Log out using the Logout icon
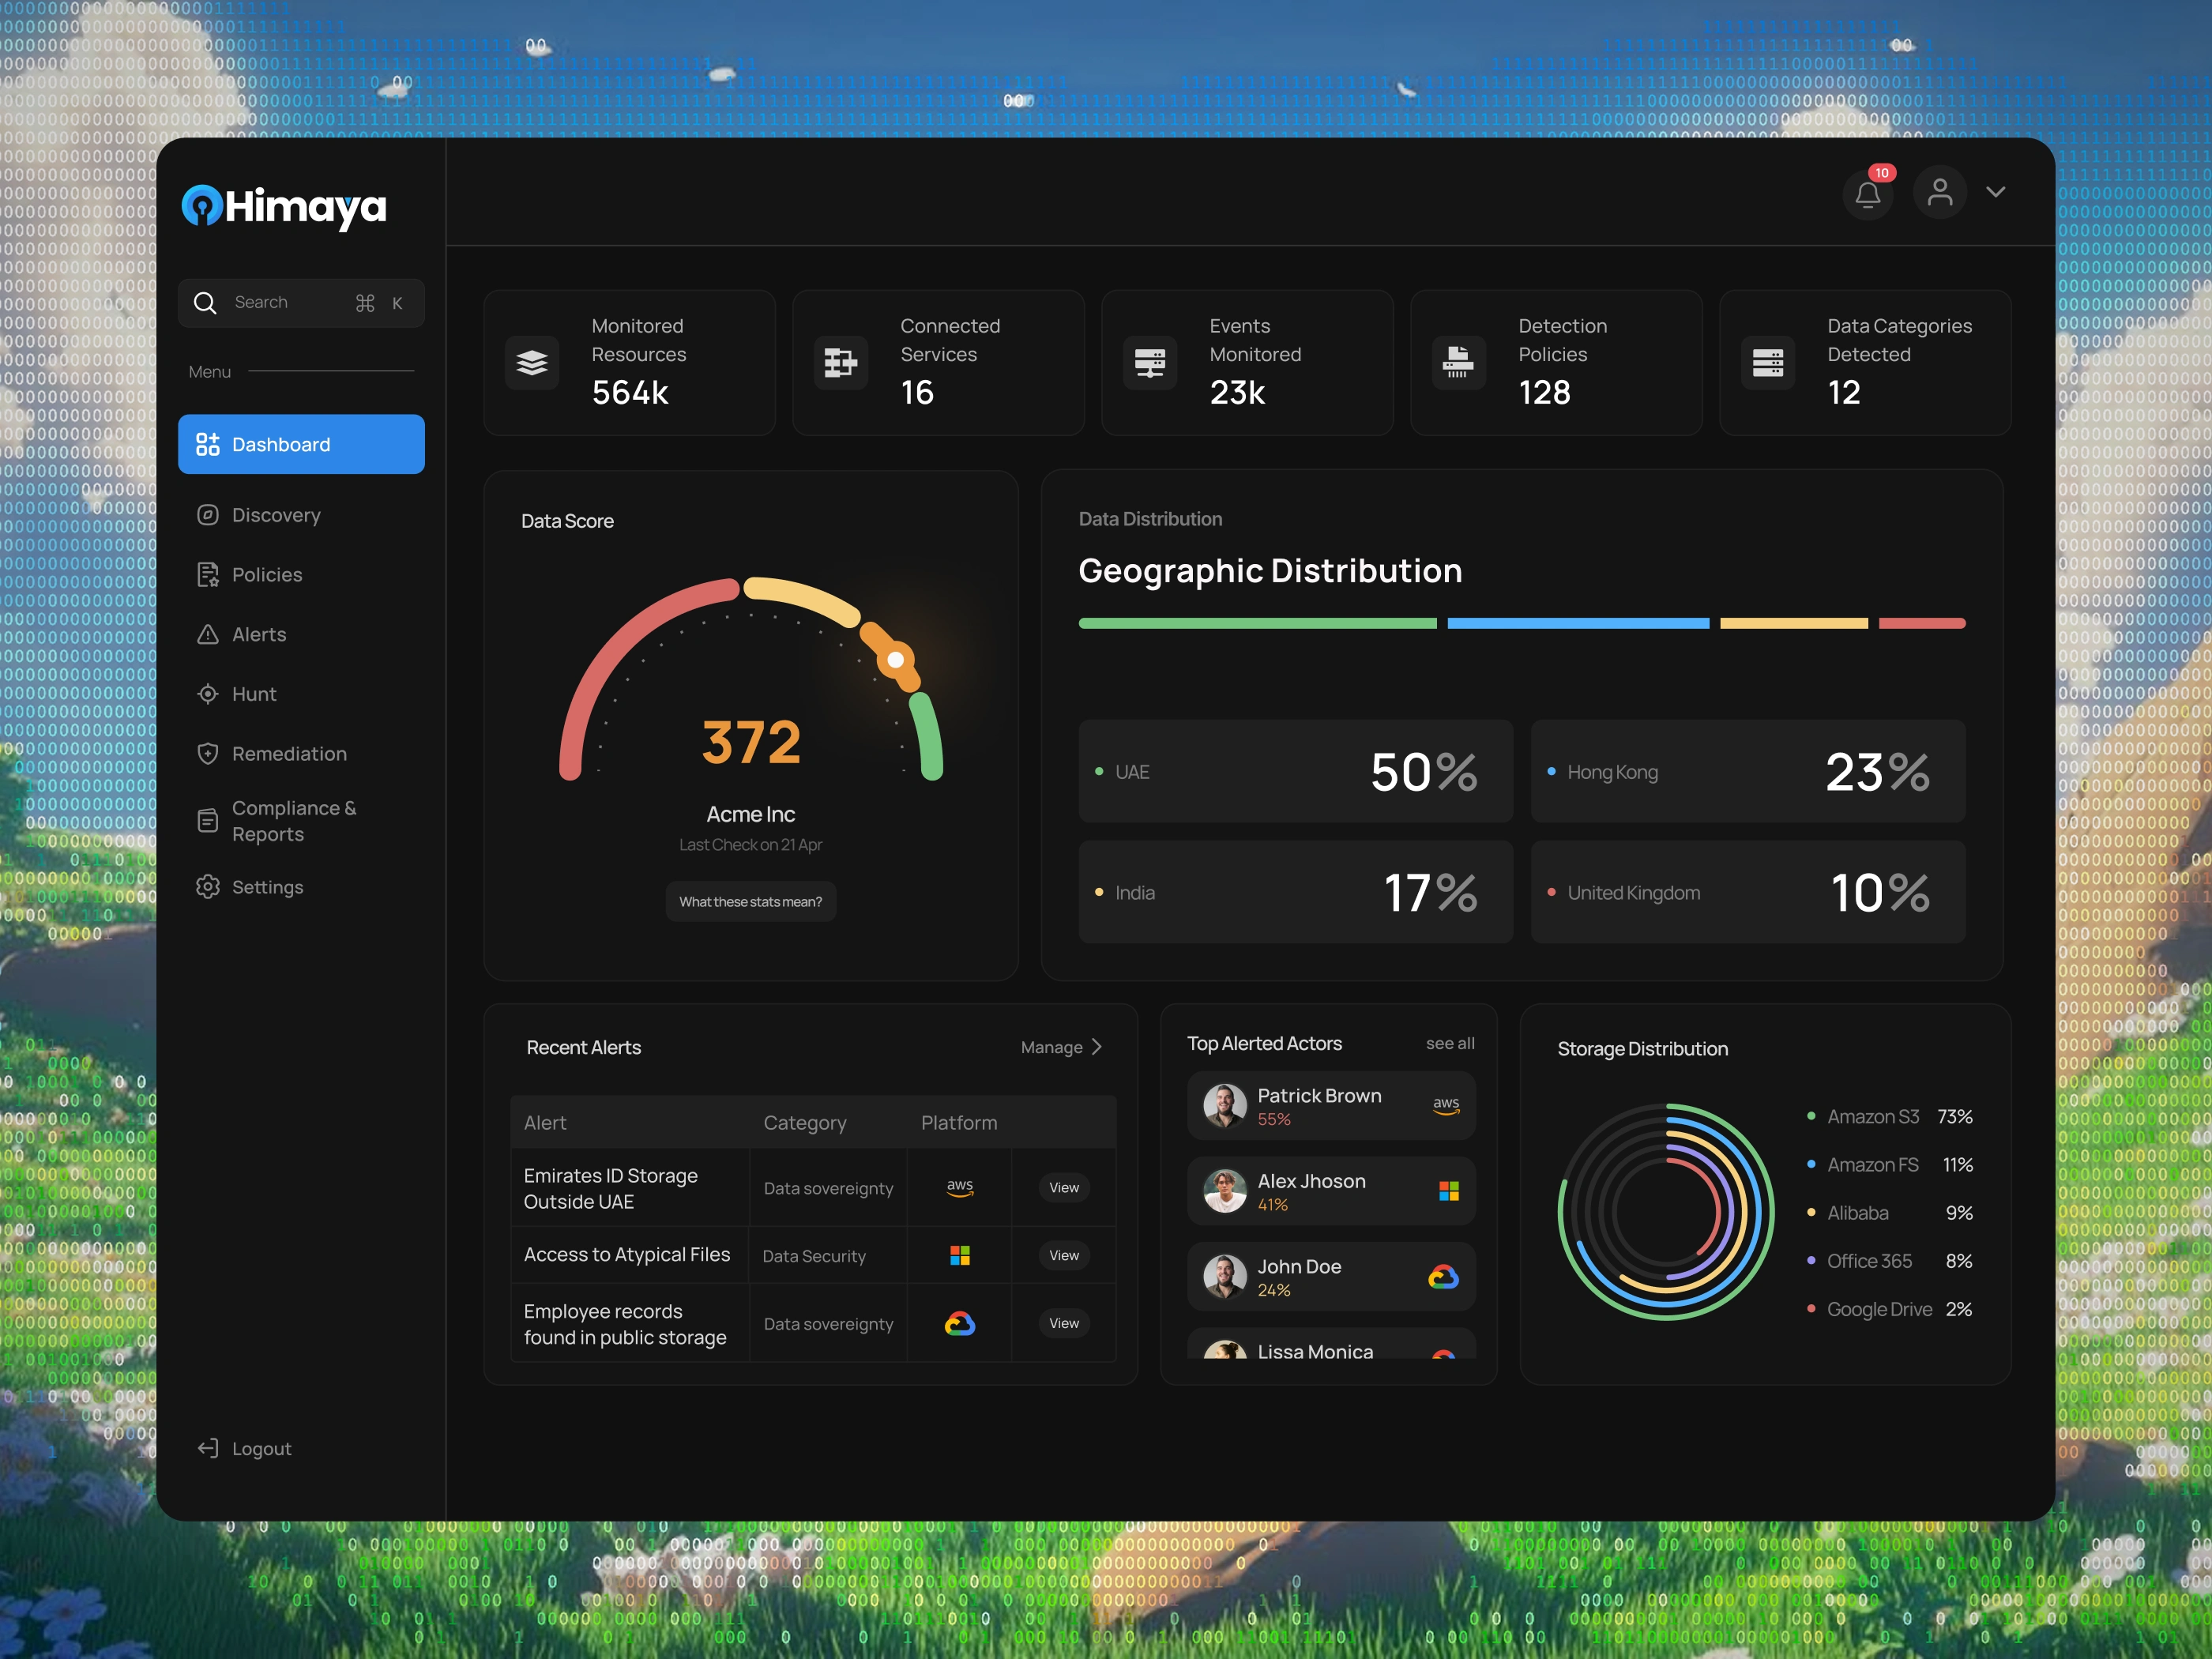This screenshot has width=2212, height=1659. pos(208,1448)
